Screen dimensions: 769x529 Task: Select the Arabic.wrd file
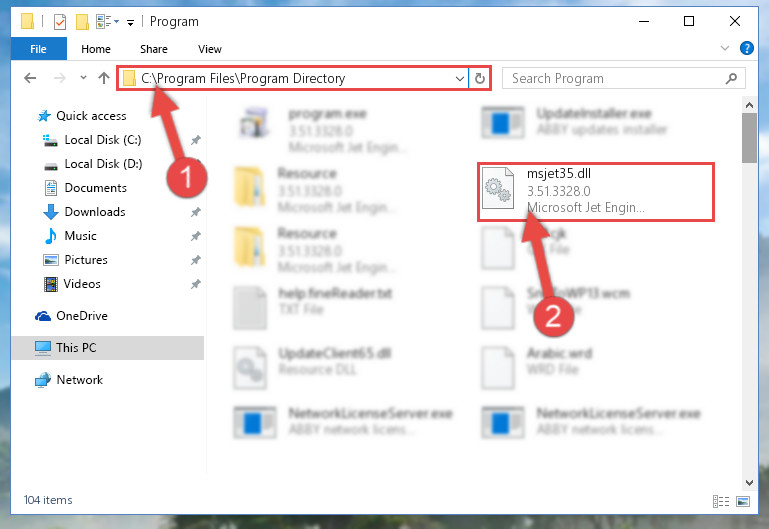pyautogui.click(x=537, y=367)
